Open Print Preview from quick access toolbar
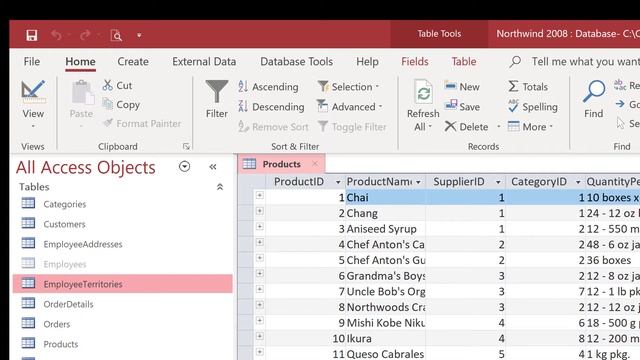The width and height of the screenshot is (640, 360). [116, 36]
